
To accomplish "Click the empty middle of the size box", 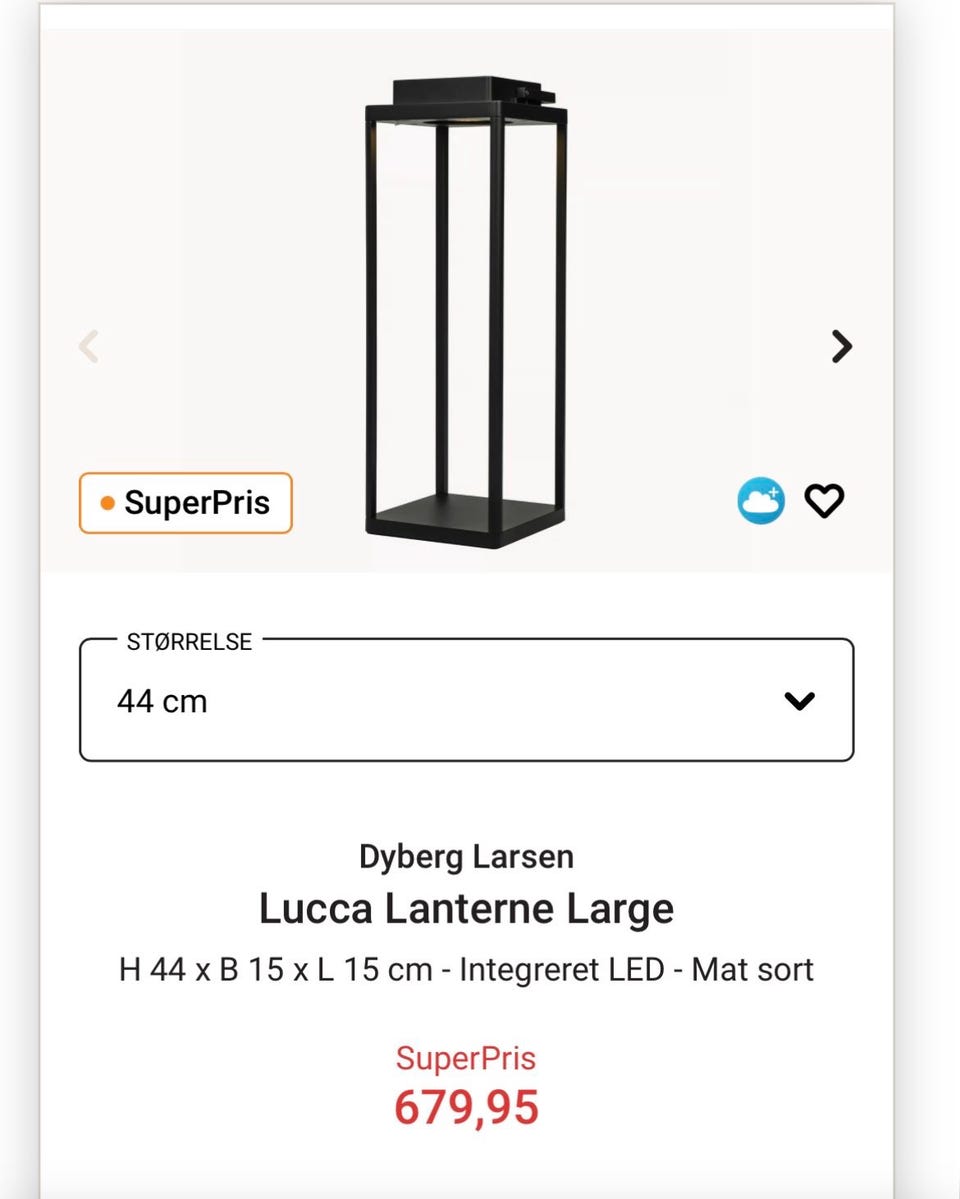I will (480, 701).
